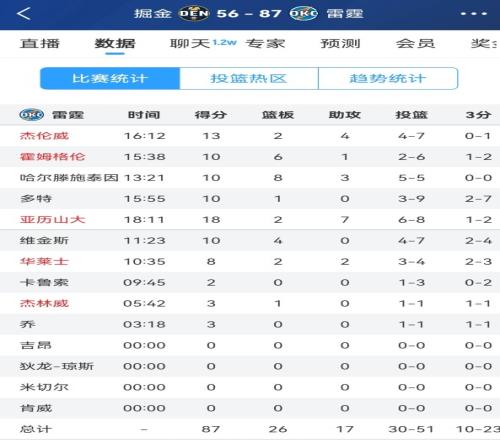This screenshot has height=440, width=500.
Task: Tap the 56 - 87 score display
Action: pos(249,14)
